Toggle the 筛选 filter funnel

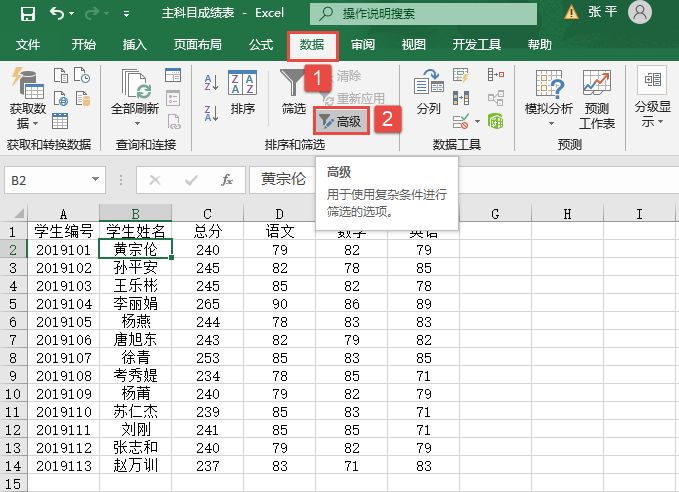pos(294,92)
